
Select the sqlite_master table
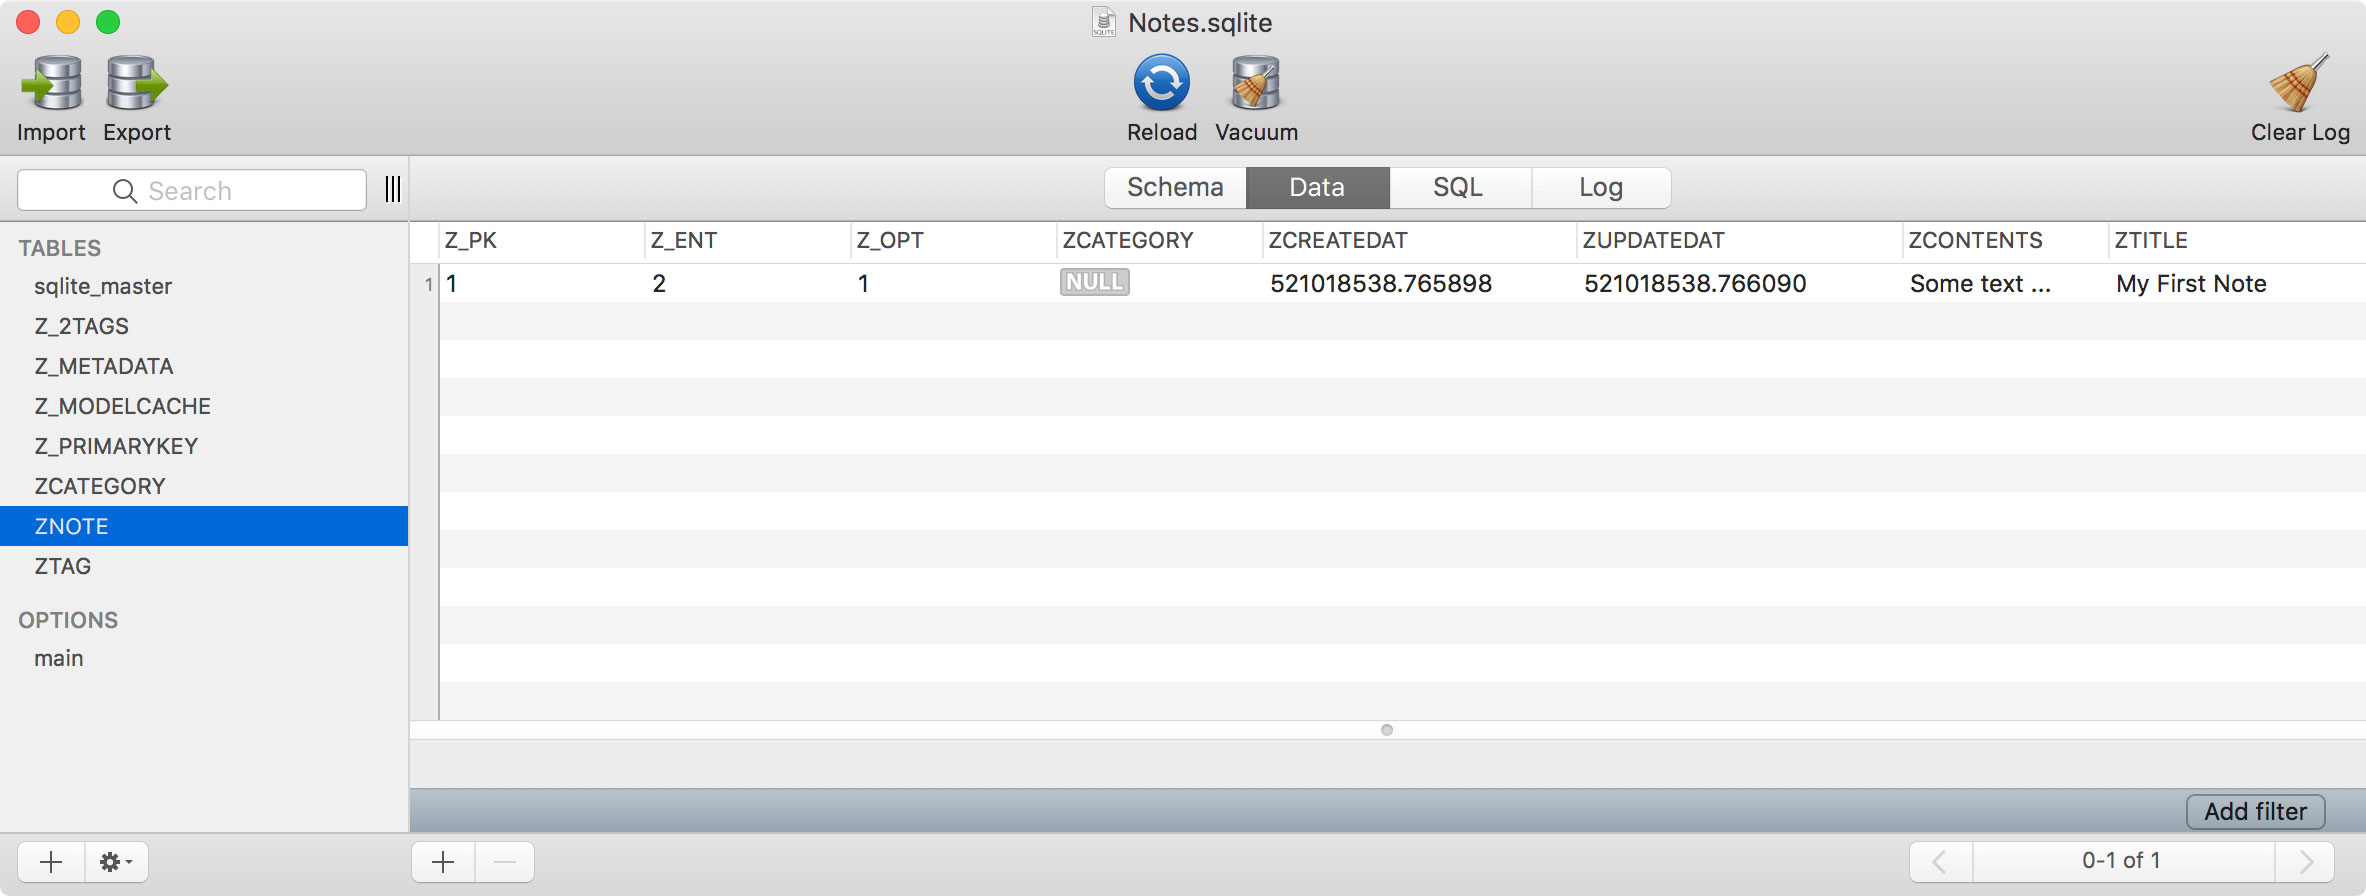[103, 286]
